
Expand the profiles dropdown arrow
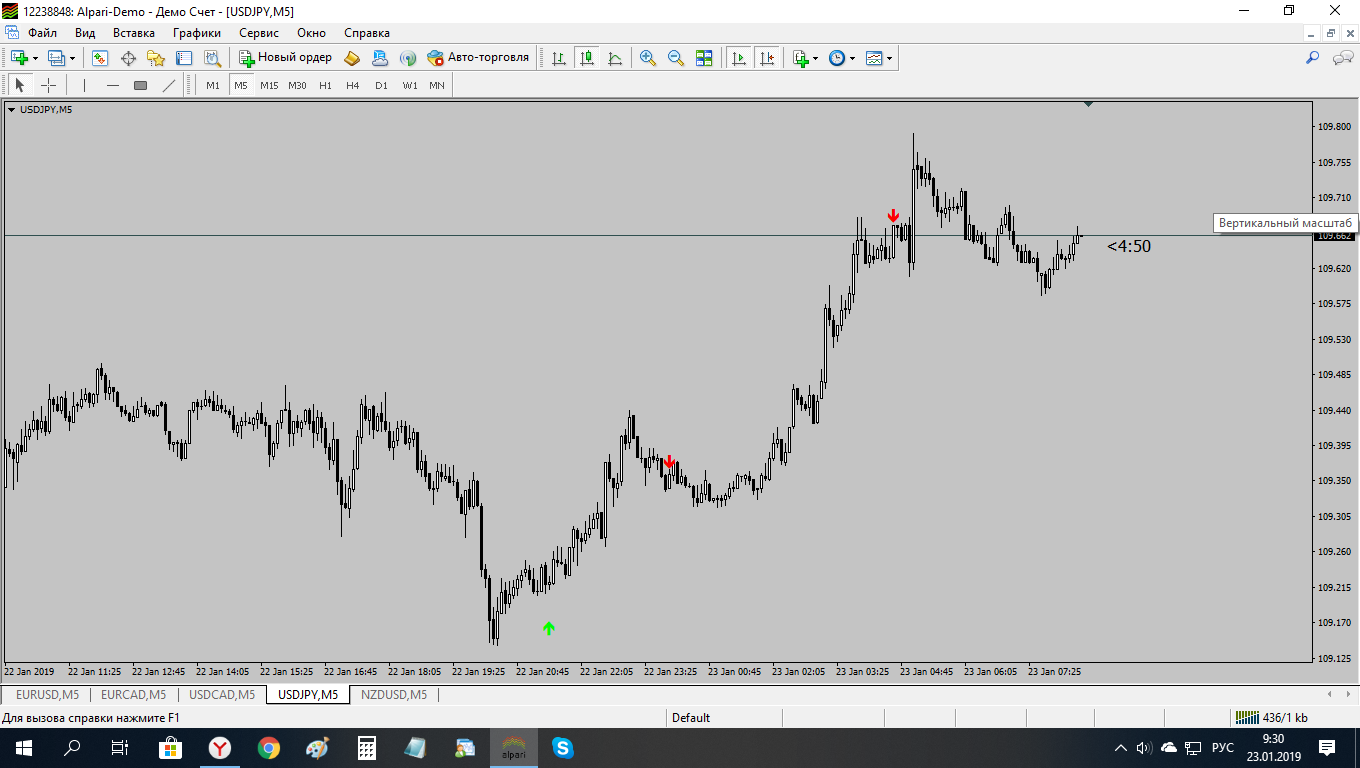pos(72,58)
